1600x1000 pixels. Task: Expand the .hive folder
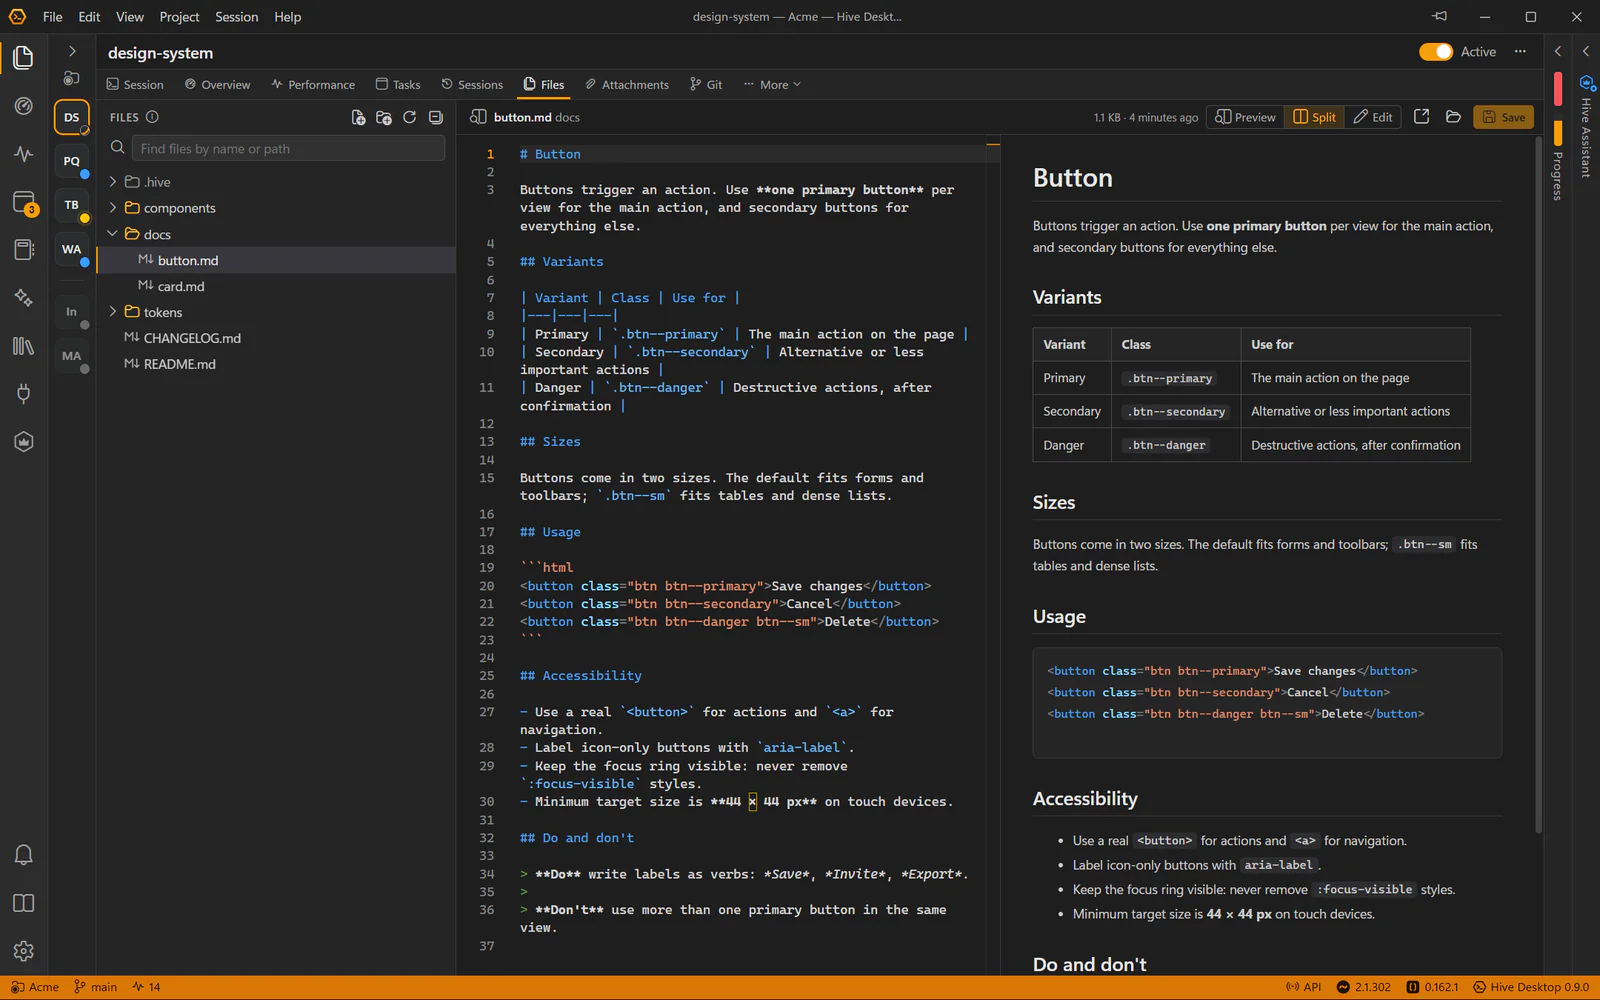[113, 182]
